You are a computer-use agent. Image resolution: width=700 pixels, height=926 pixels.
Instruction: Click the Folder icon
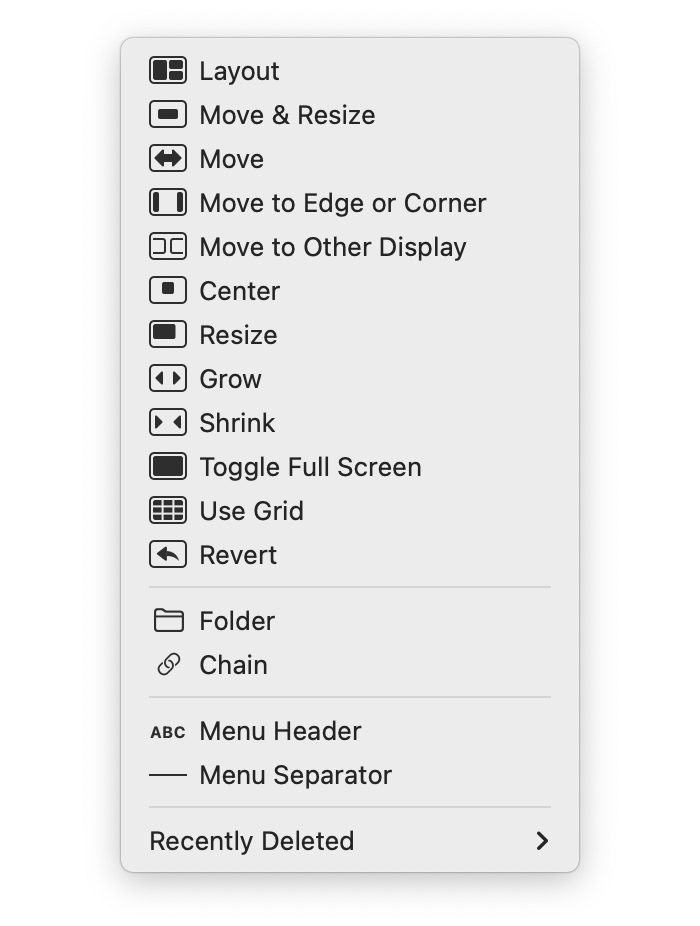coord(168,621)
